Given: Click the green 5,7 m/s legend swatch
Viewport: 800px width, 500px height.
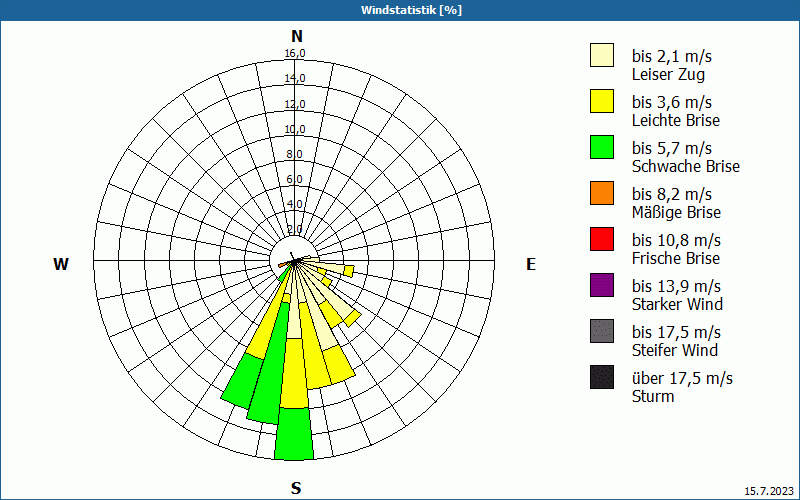Looking at the screenshot, I should (602, 147).
